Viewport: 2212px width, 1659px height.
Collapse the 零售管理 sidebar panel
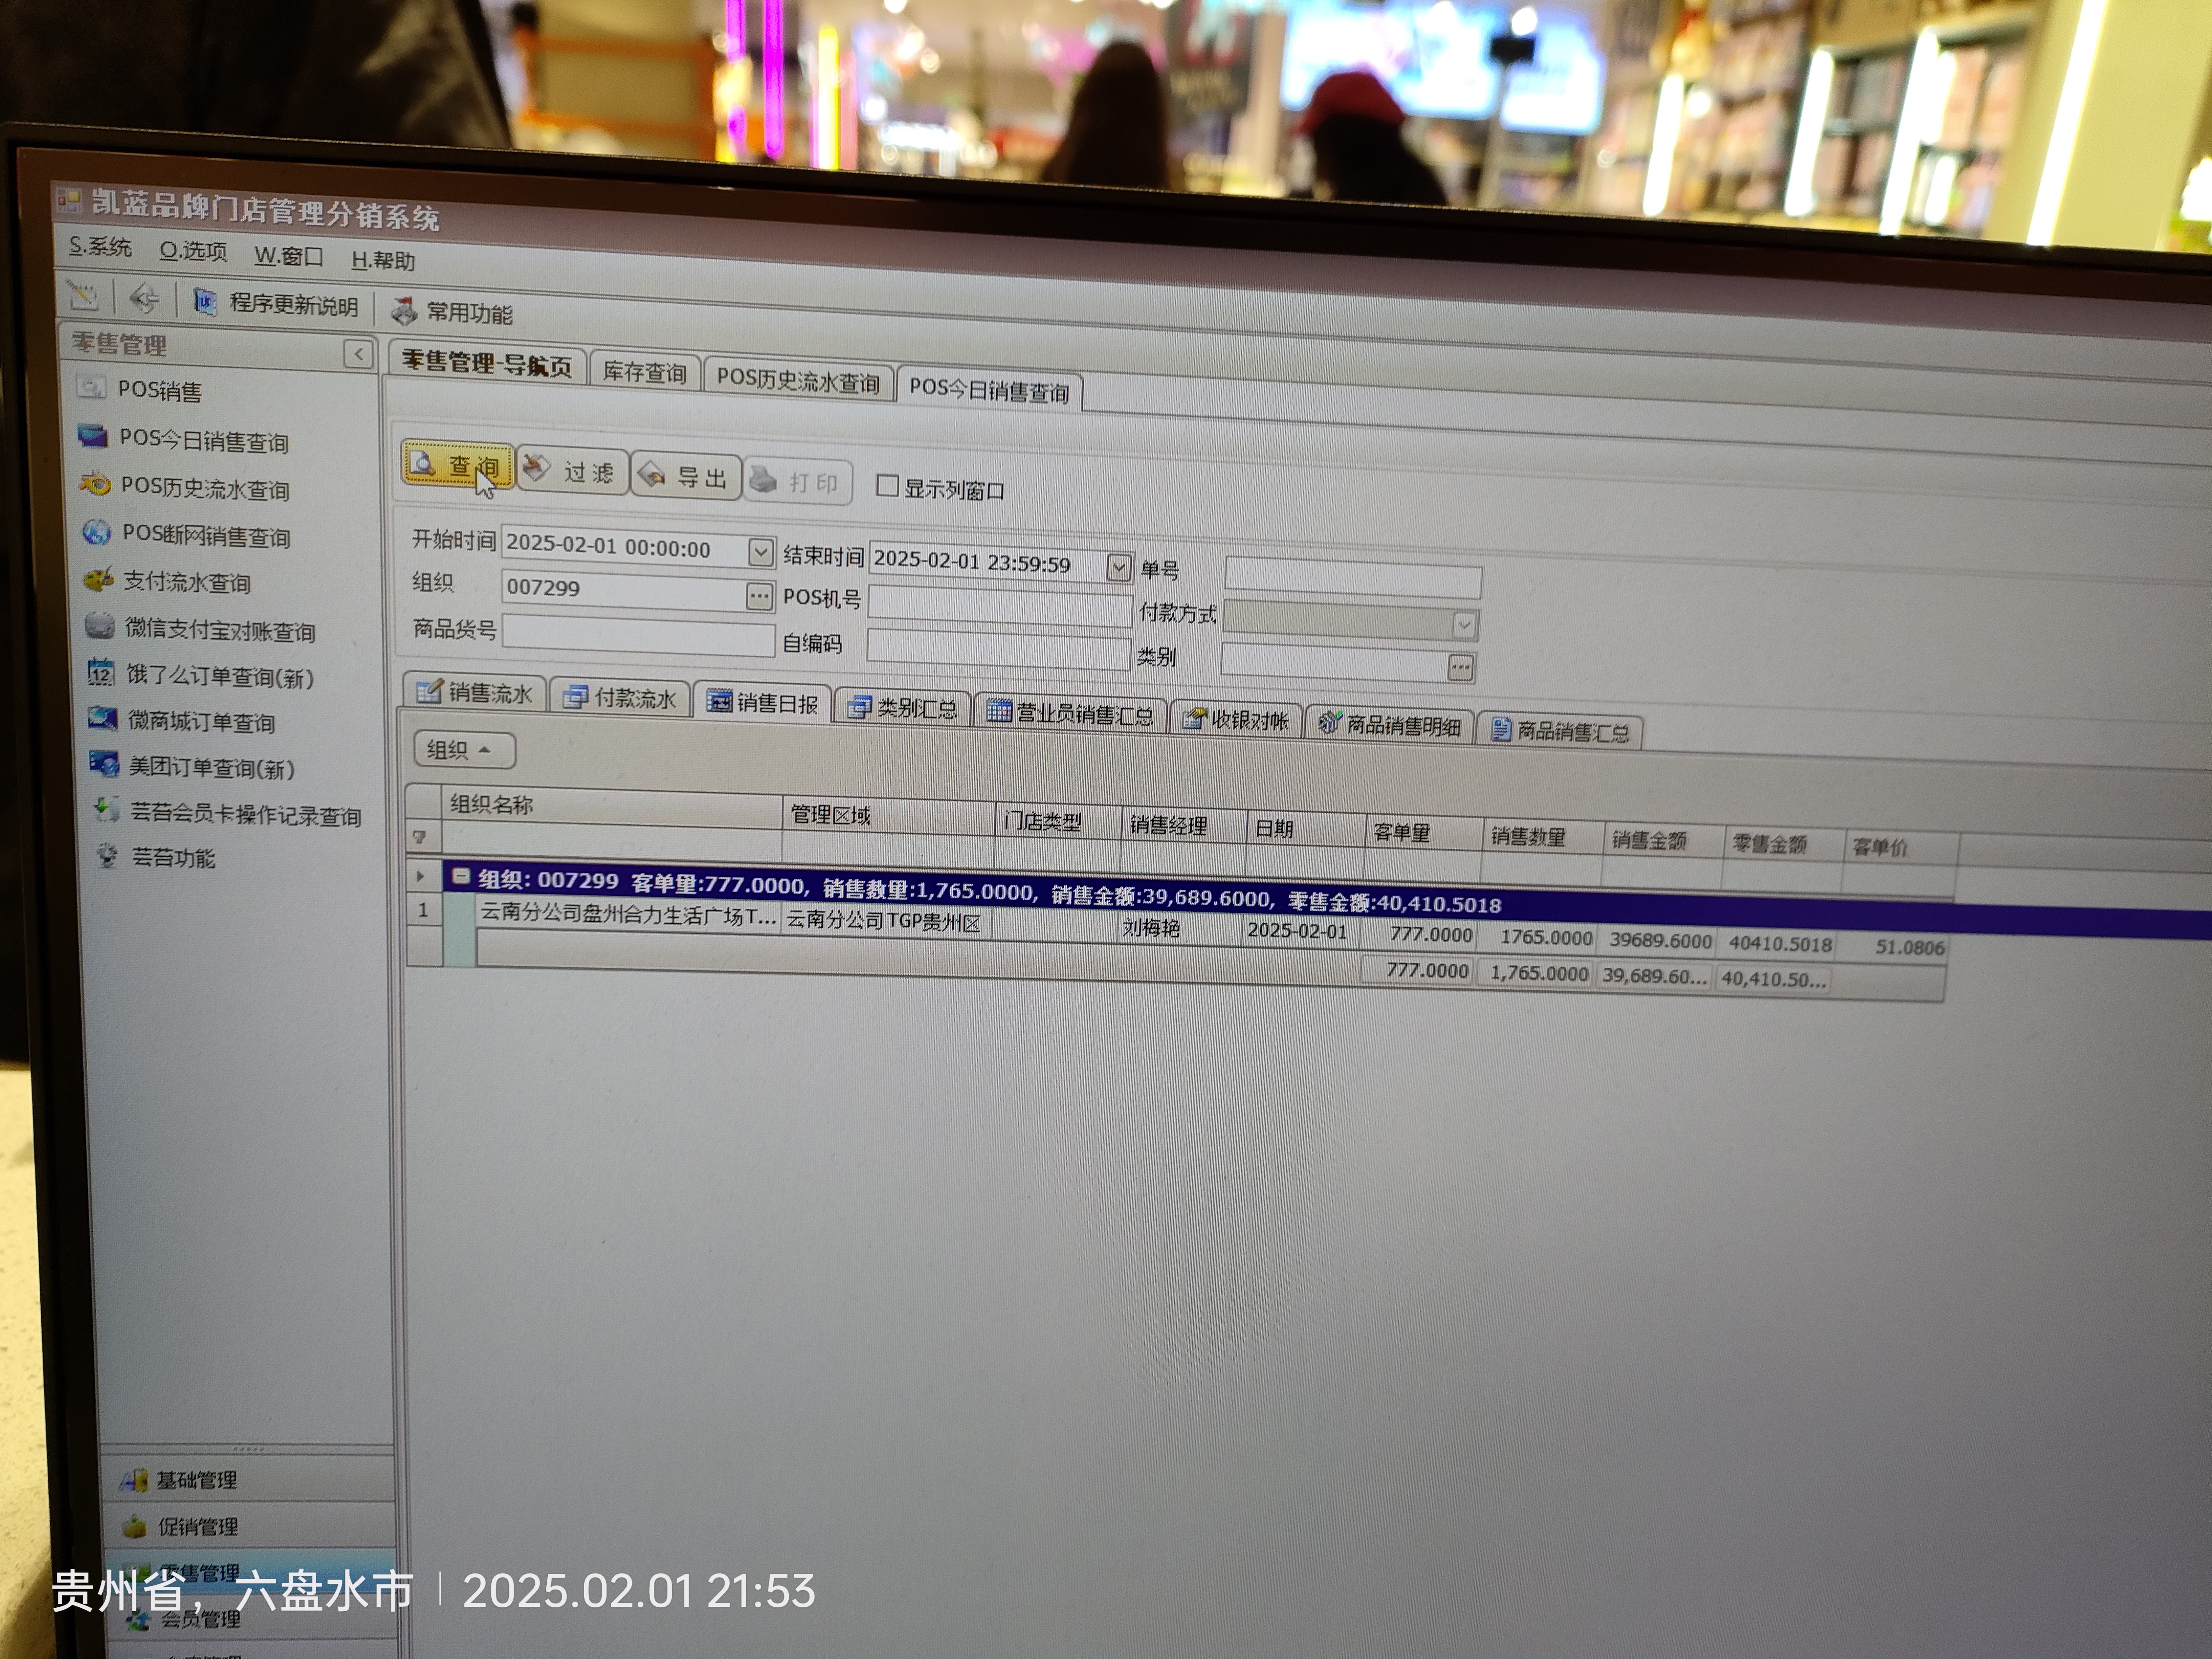[358, 354]
